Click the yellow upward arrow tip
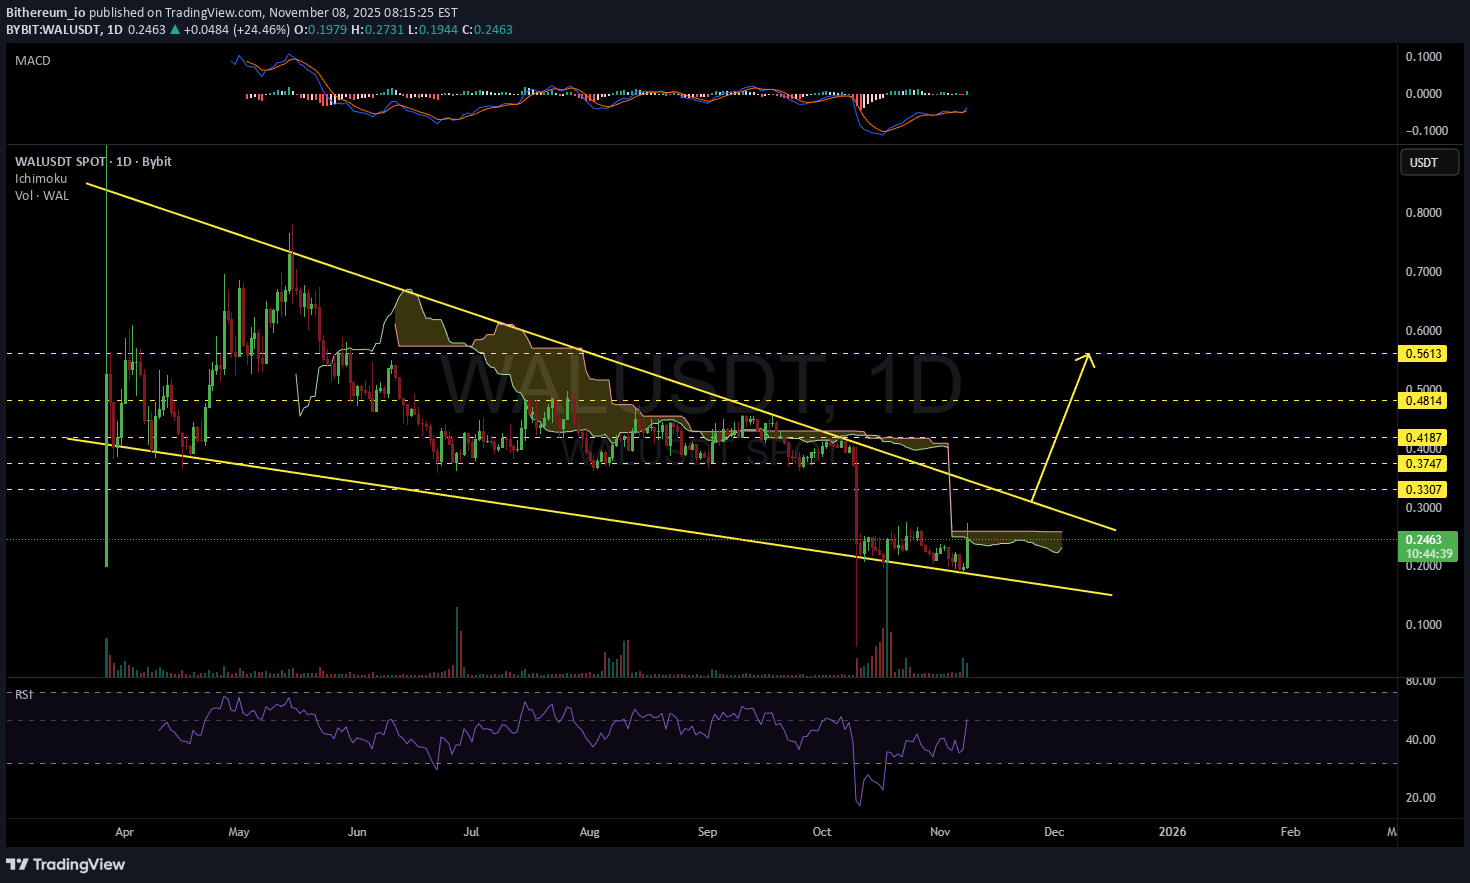The width and height of the screenshot is (1470, 883). click(x=1089, y=355)
